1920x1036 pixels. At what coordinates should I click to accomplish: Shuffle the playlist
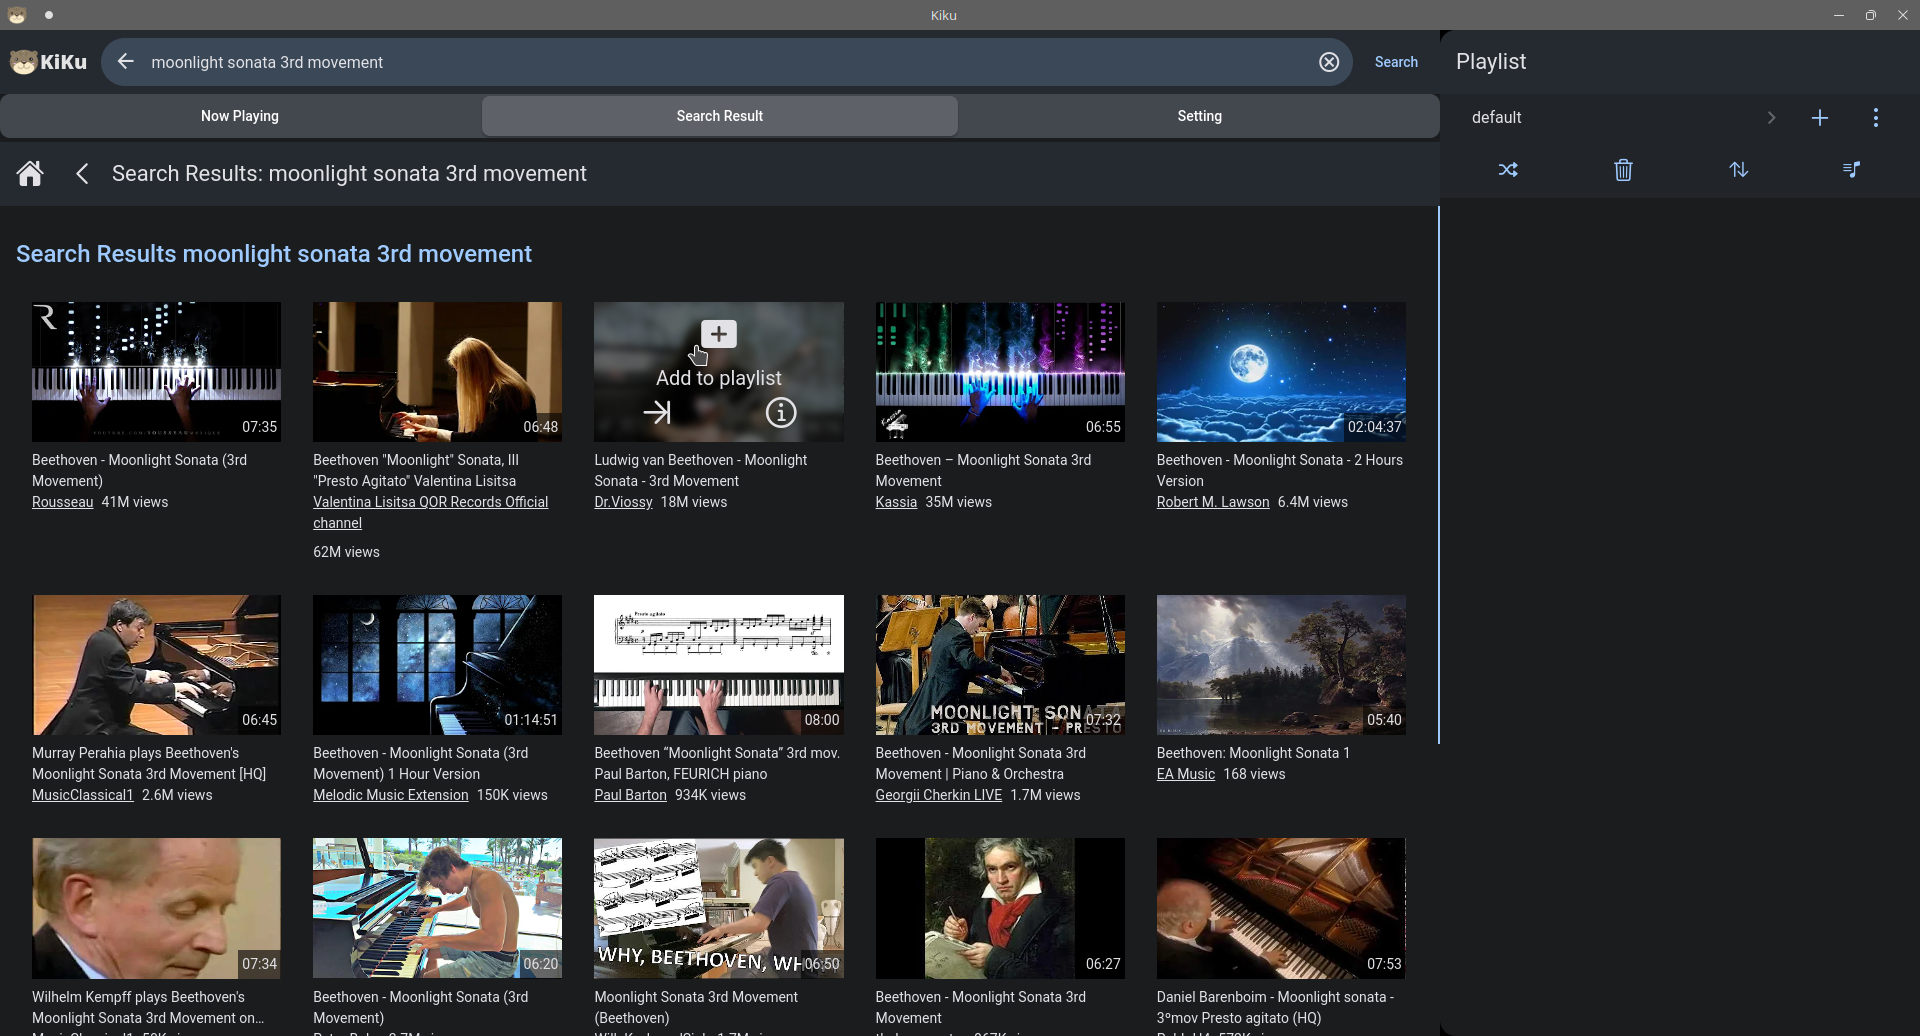pos(1508,170)
